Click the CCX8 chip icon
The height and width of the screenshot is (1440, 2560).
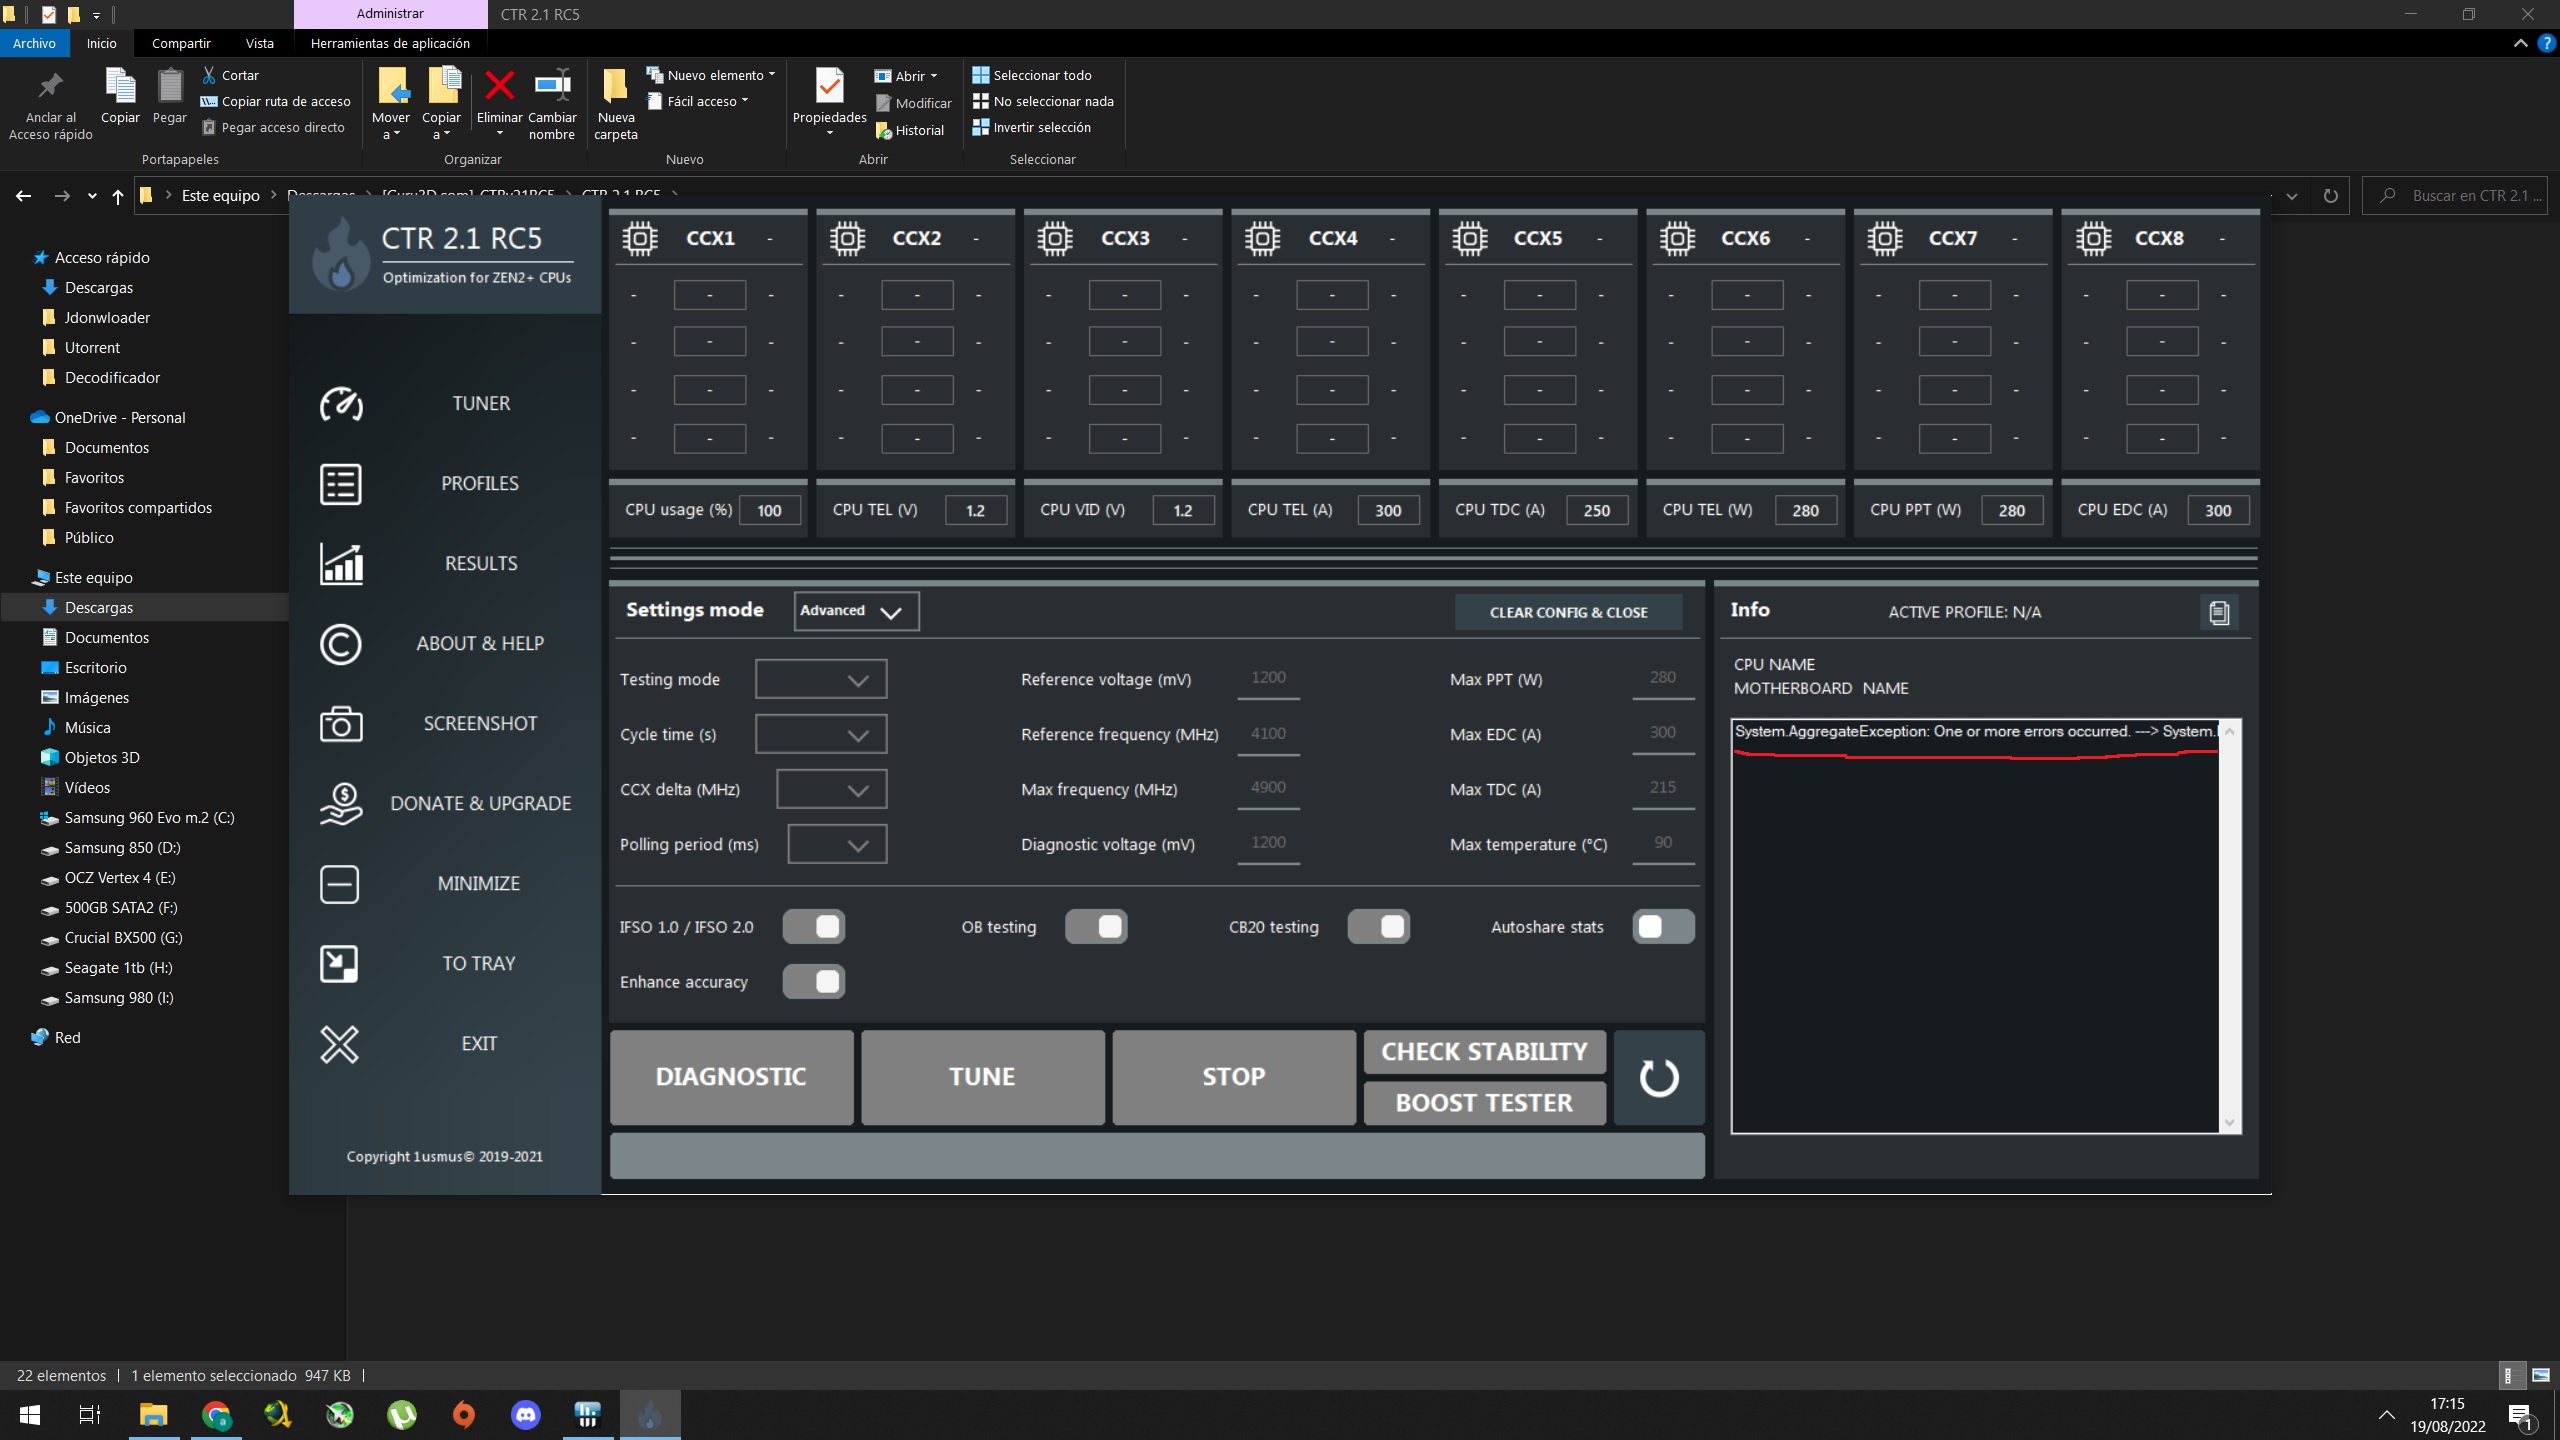point(2093,239)
